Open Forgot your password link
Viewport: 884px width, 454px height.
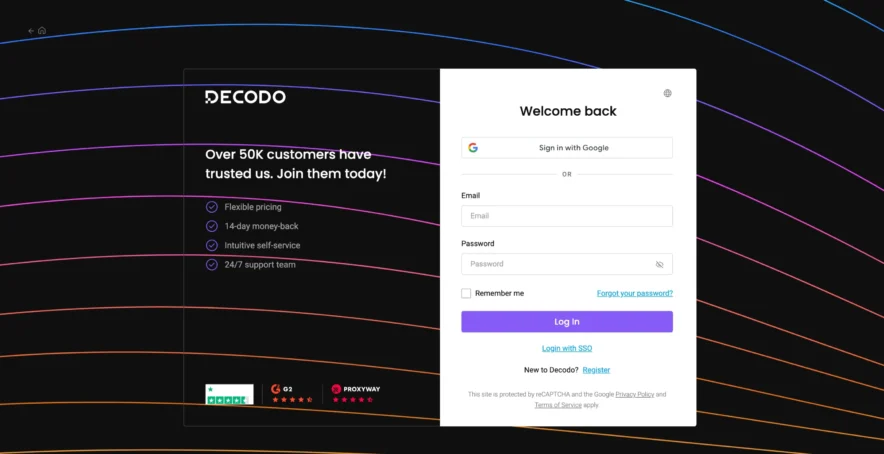point(634,293)
